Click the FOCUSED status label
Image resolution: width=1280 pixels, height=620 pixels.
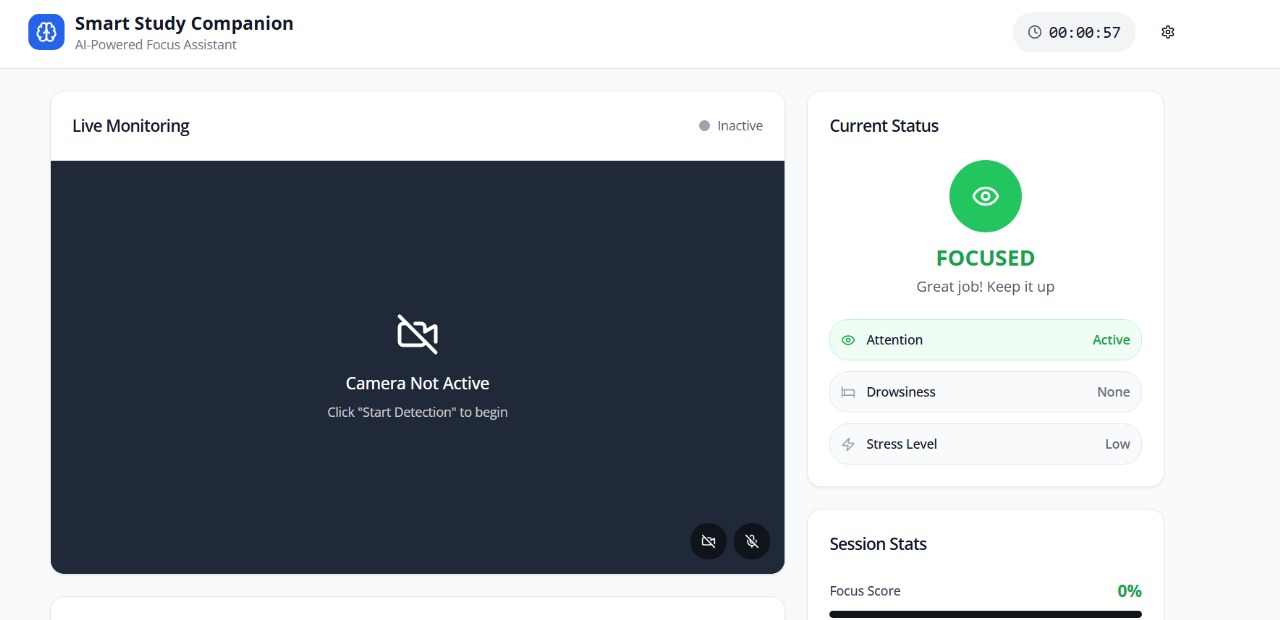985,258
